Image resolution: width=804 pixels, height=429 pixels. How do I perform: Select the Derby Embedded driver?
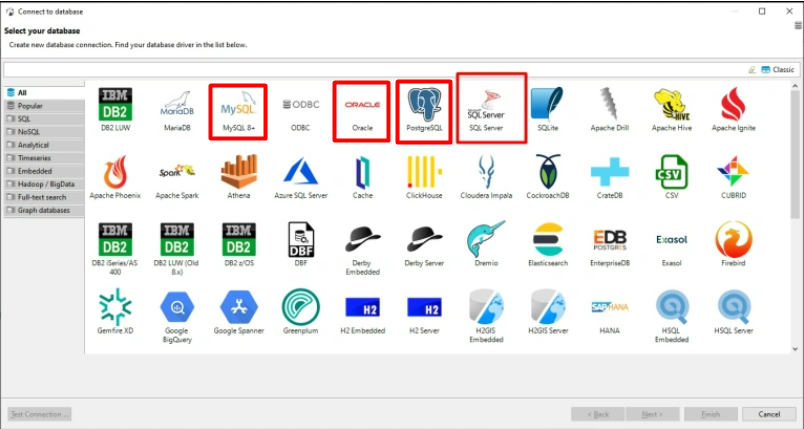coord(362,249)
